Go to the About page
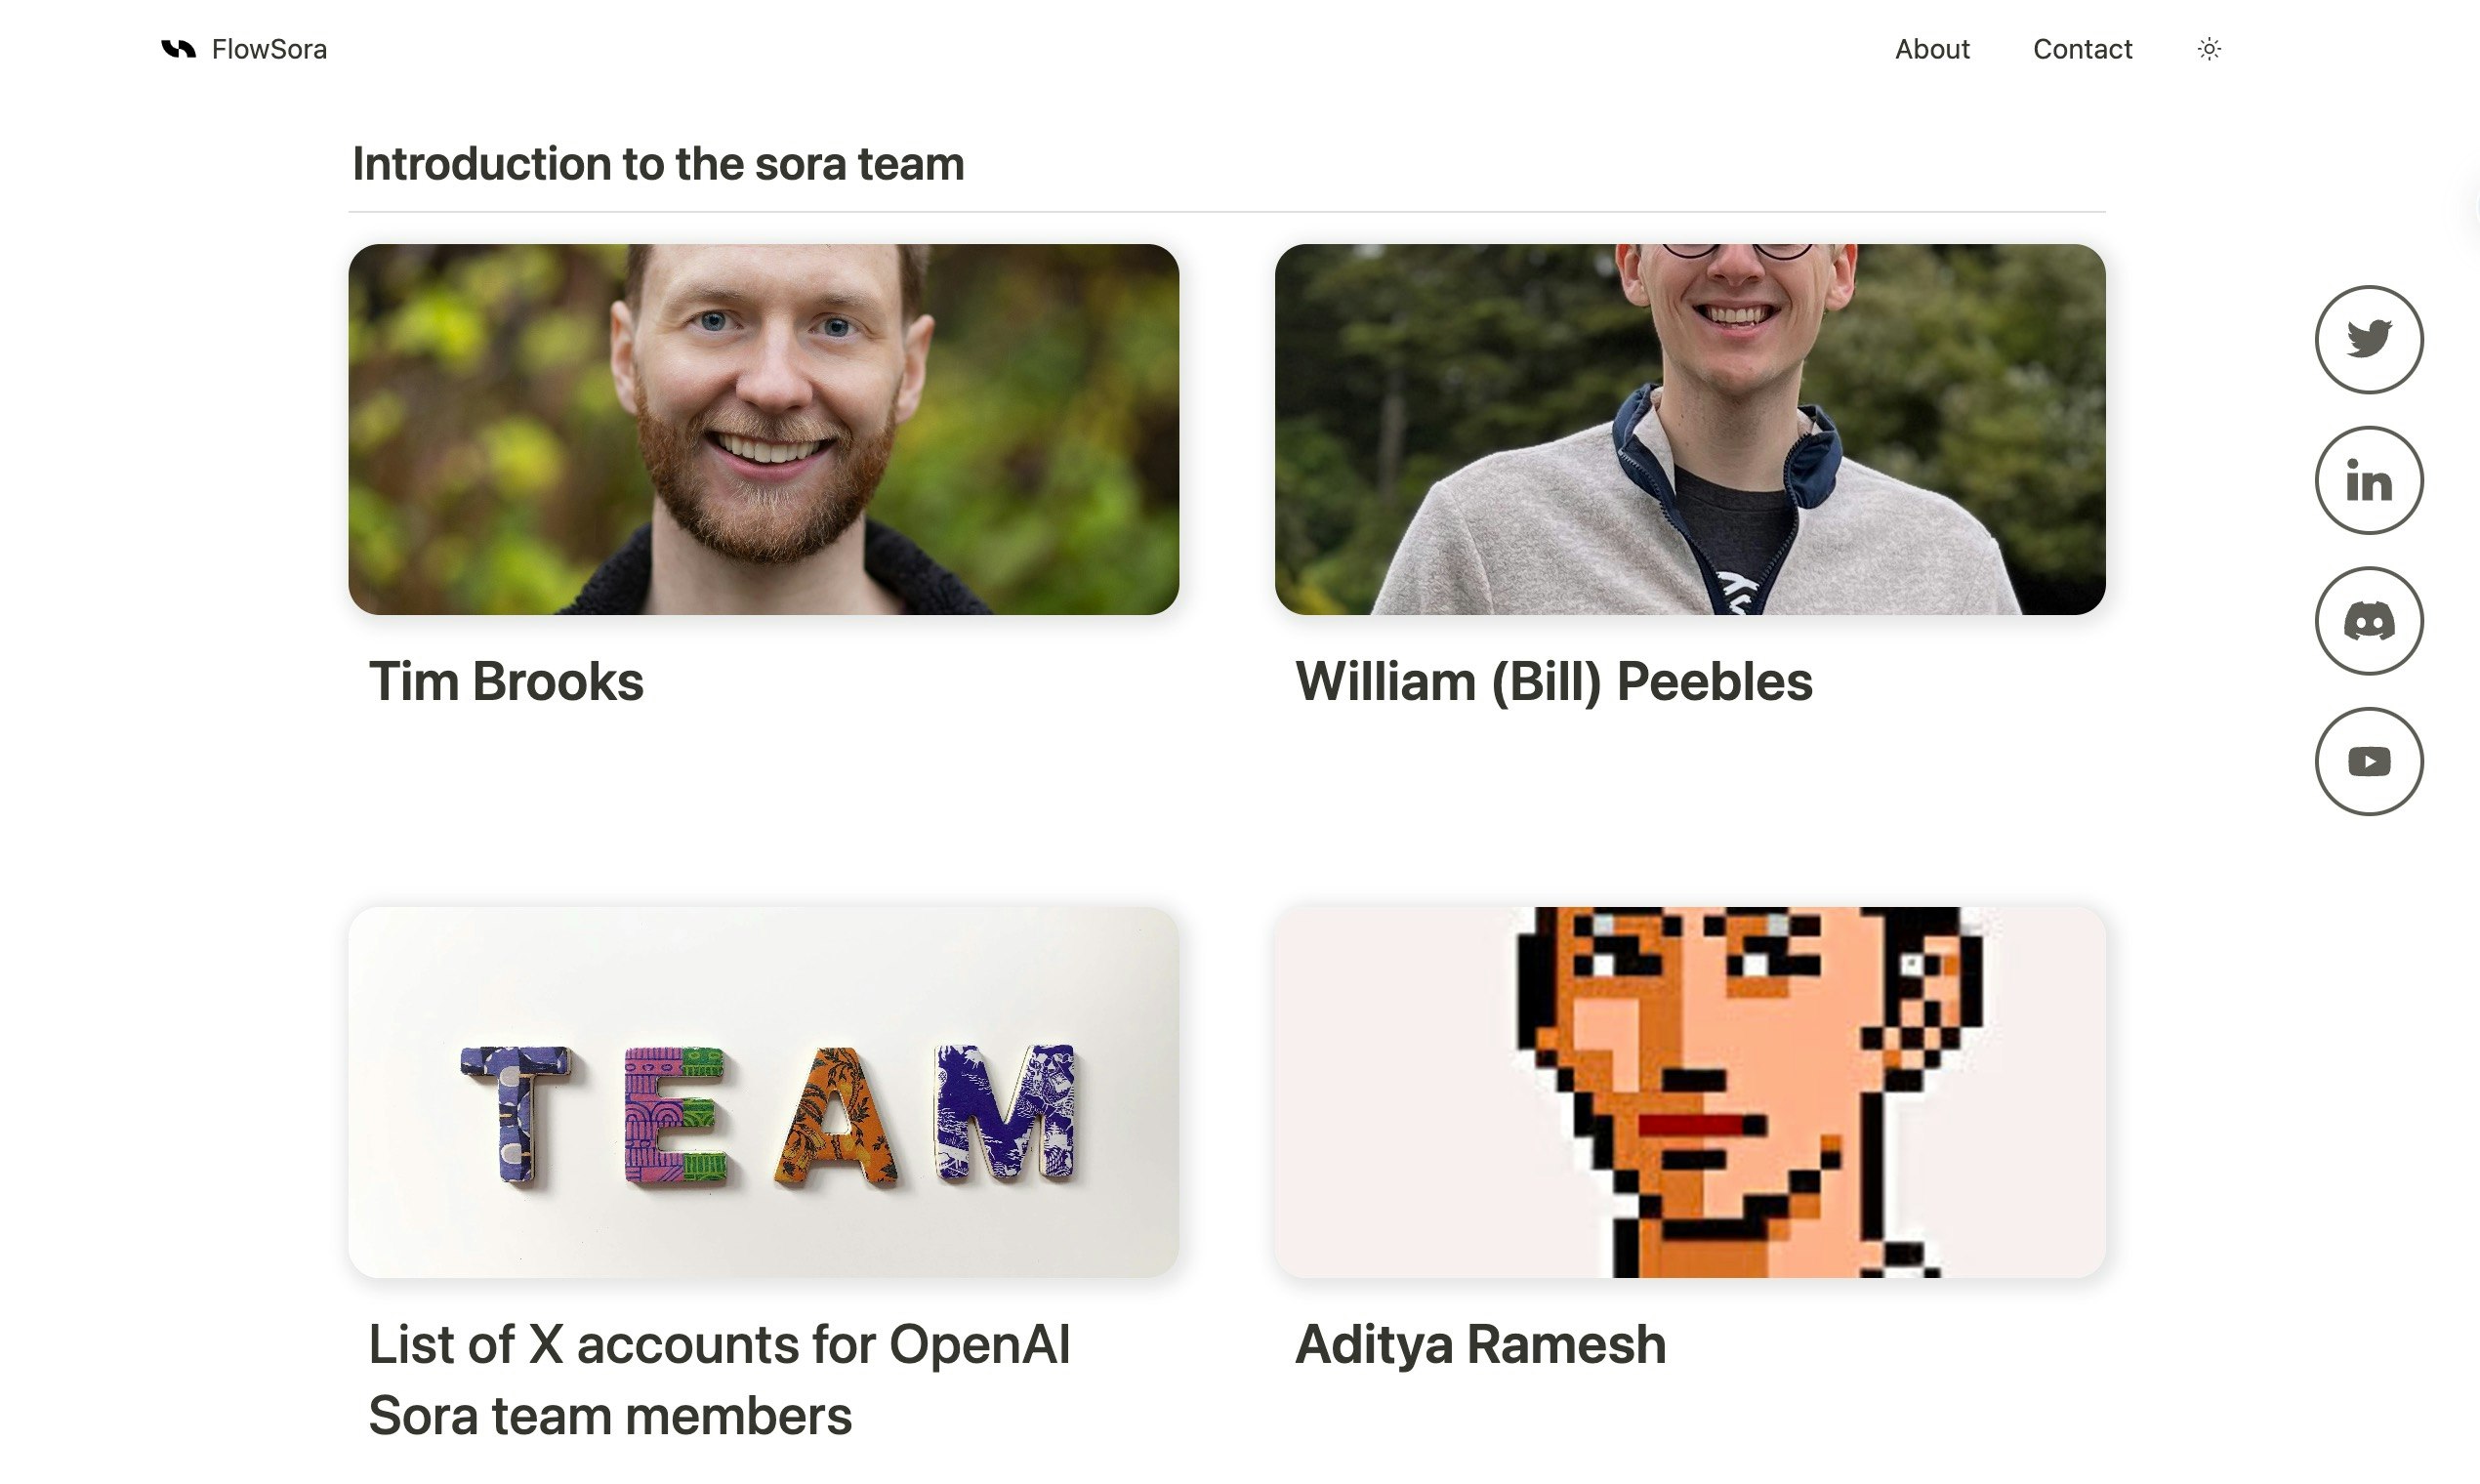Viewport: 2480px width, 1484px height. pos(1931,49)
